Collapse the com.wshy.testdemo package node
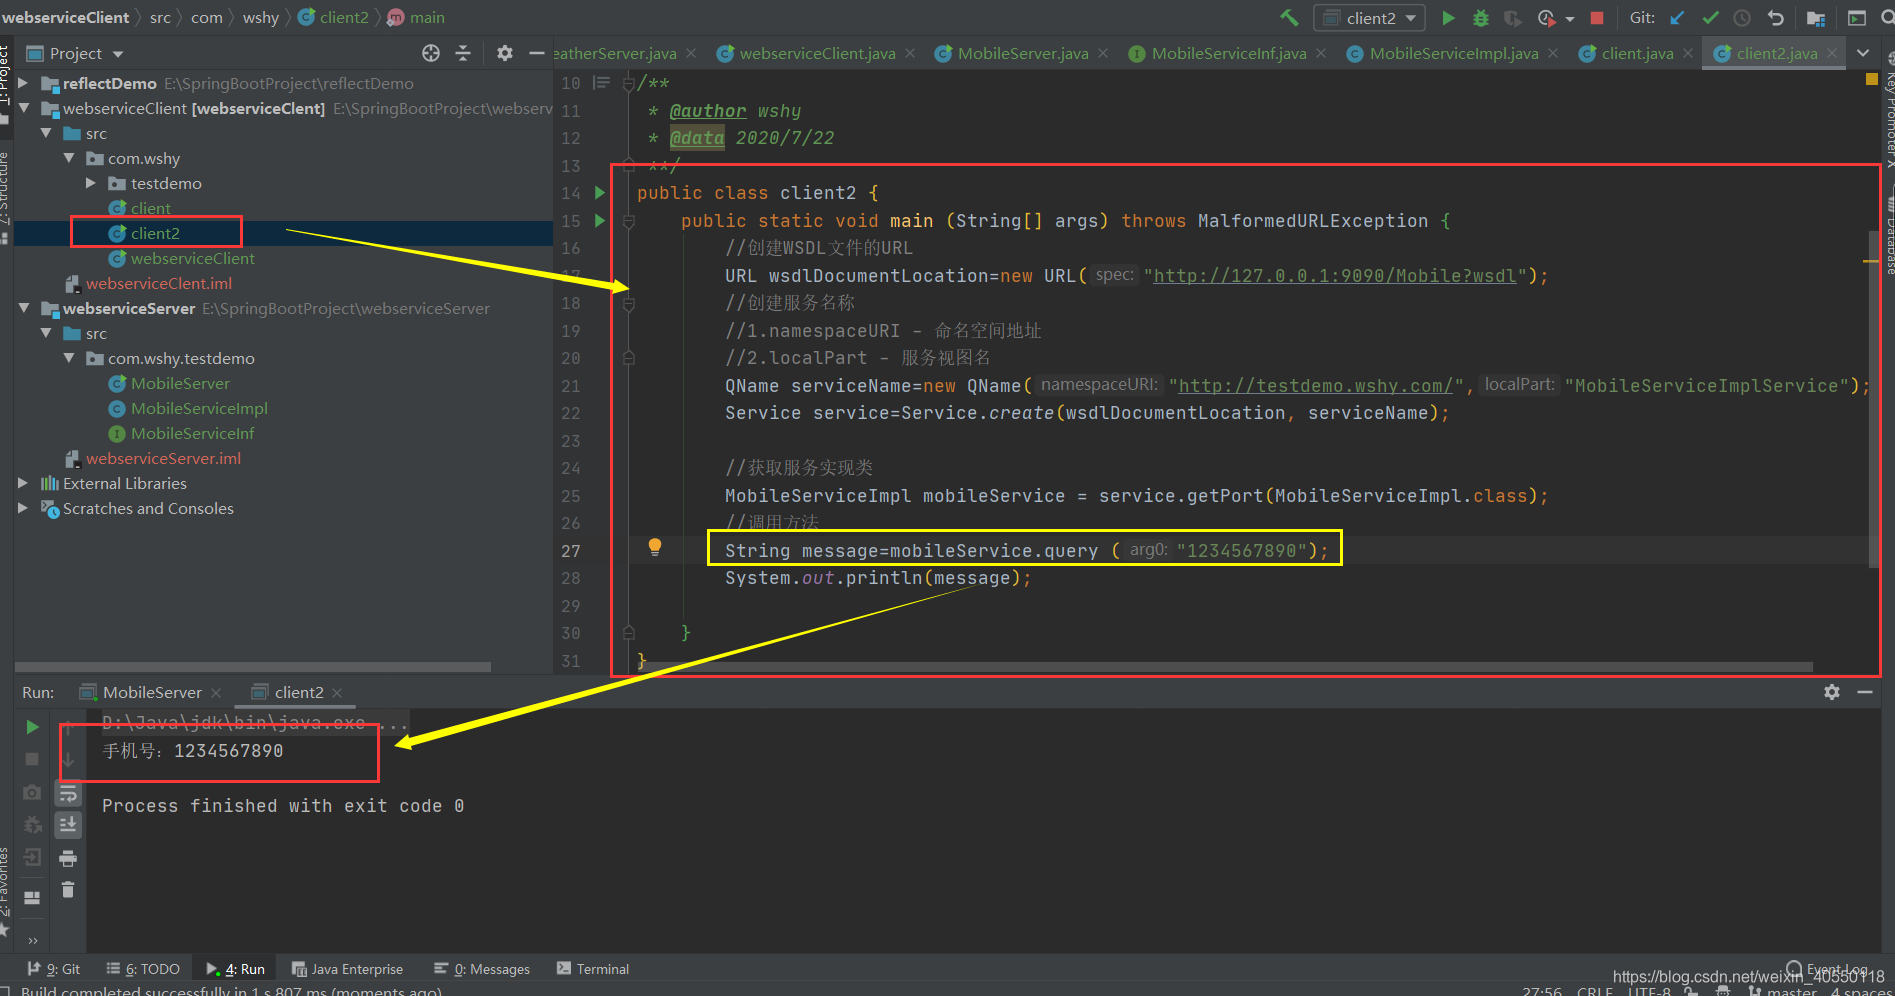Image resolution: width=1895 pixels, height=996 pixels. 69,358
